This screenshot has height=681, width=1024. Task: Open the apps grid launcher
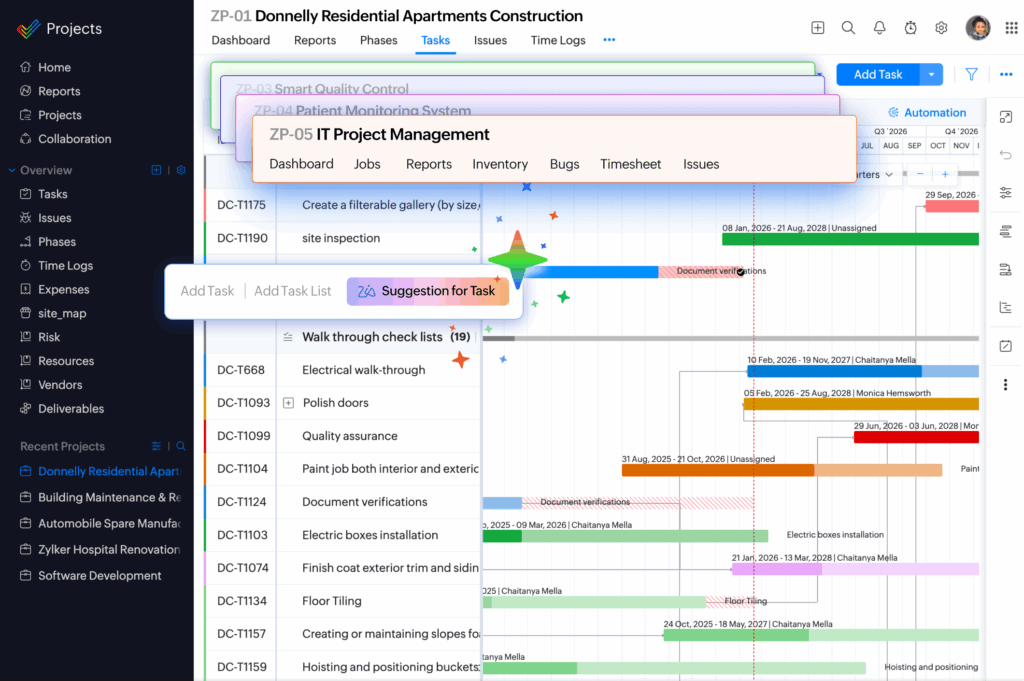click(x=1011, y=28)
